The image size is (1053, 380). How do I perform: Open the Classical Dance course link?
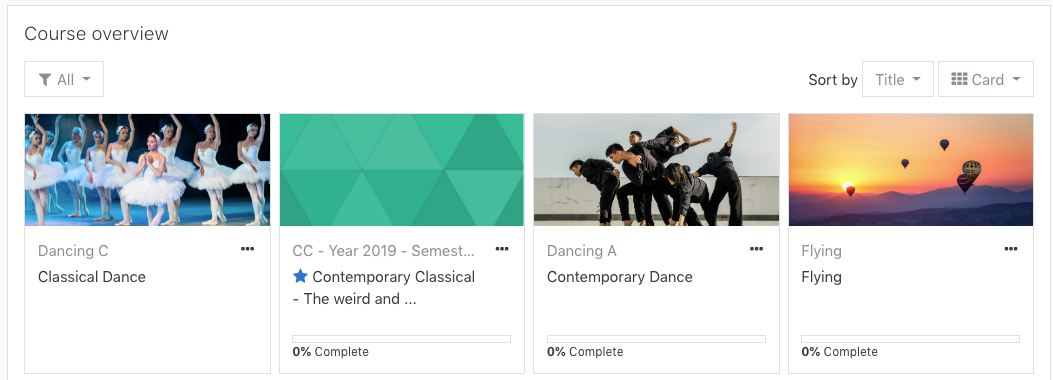click(92, 277)
